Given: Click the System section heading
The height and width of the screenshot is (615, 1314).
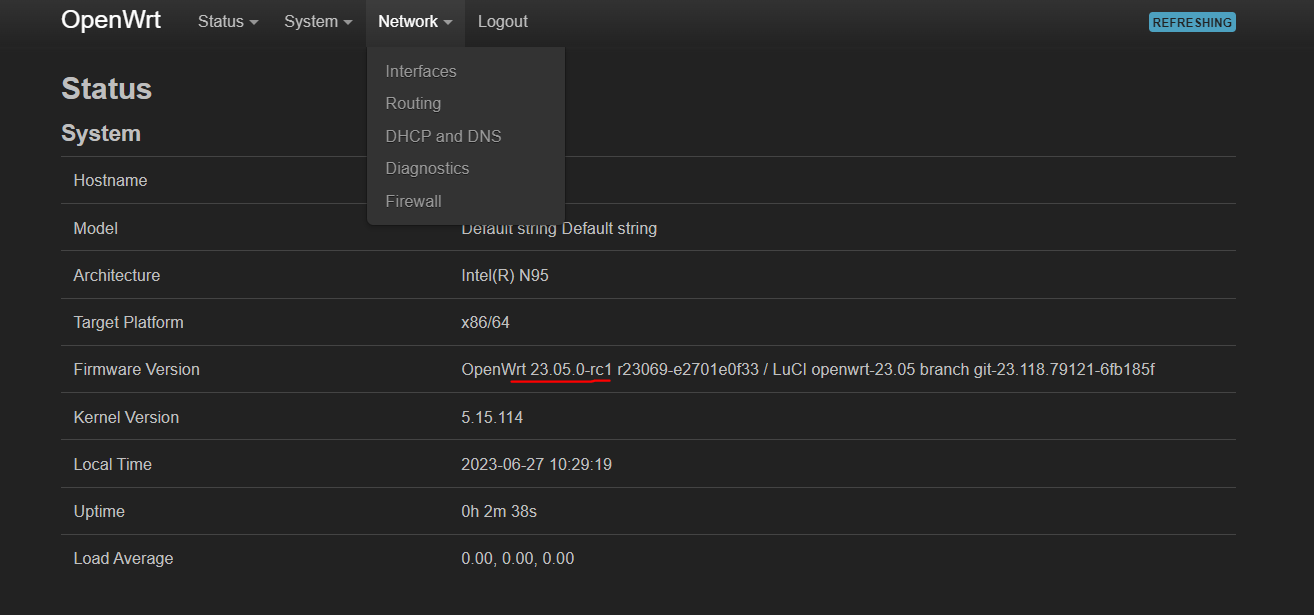Looking at the screenshot, I should tap(101, 134).
